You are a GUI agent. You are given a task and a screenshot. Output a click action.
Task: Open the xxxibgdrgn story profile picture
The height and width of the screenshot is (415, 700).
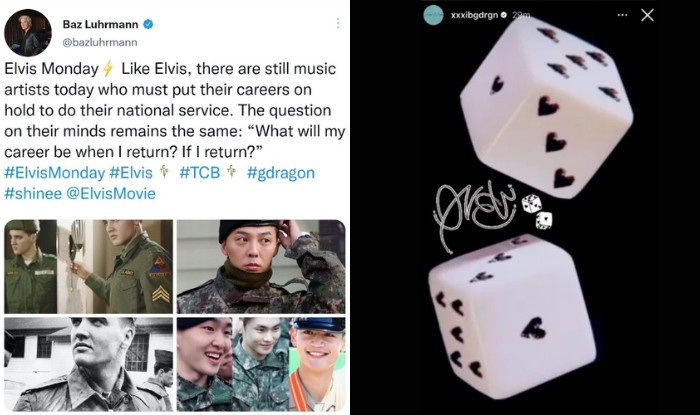pyautogui.click(x=433, y=15)
